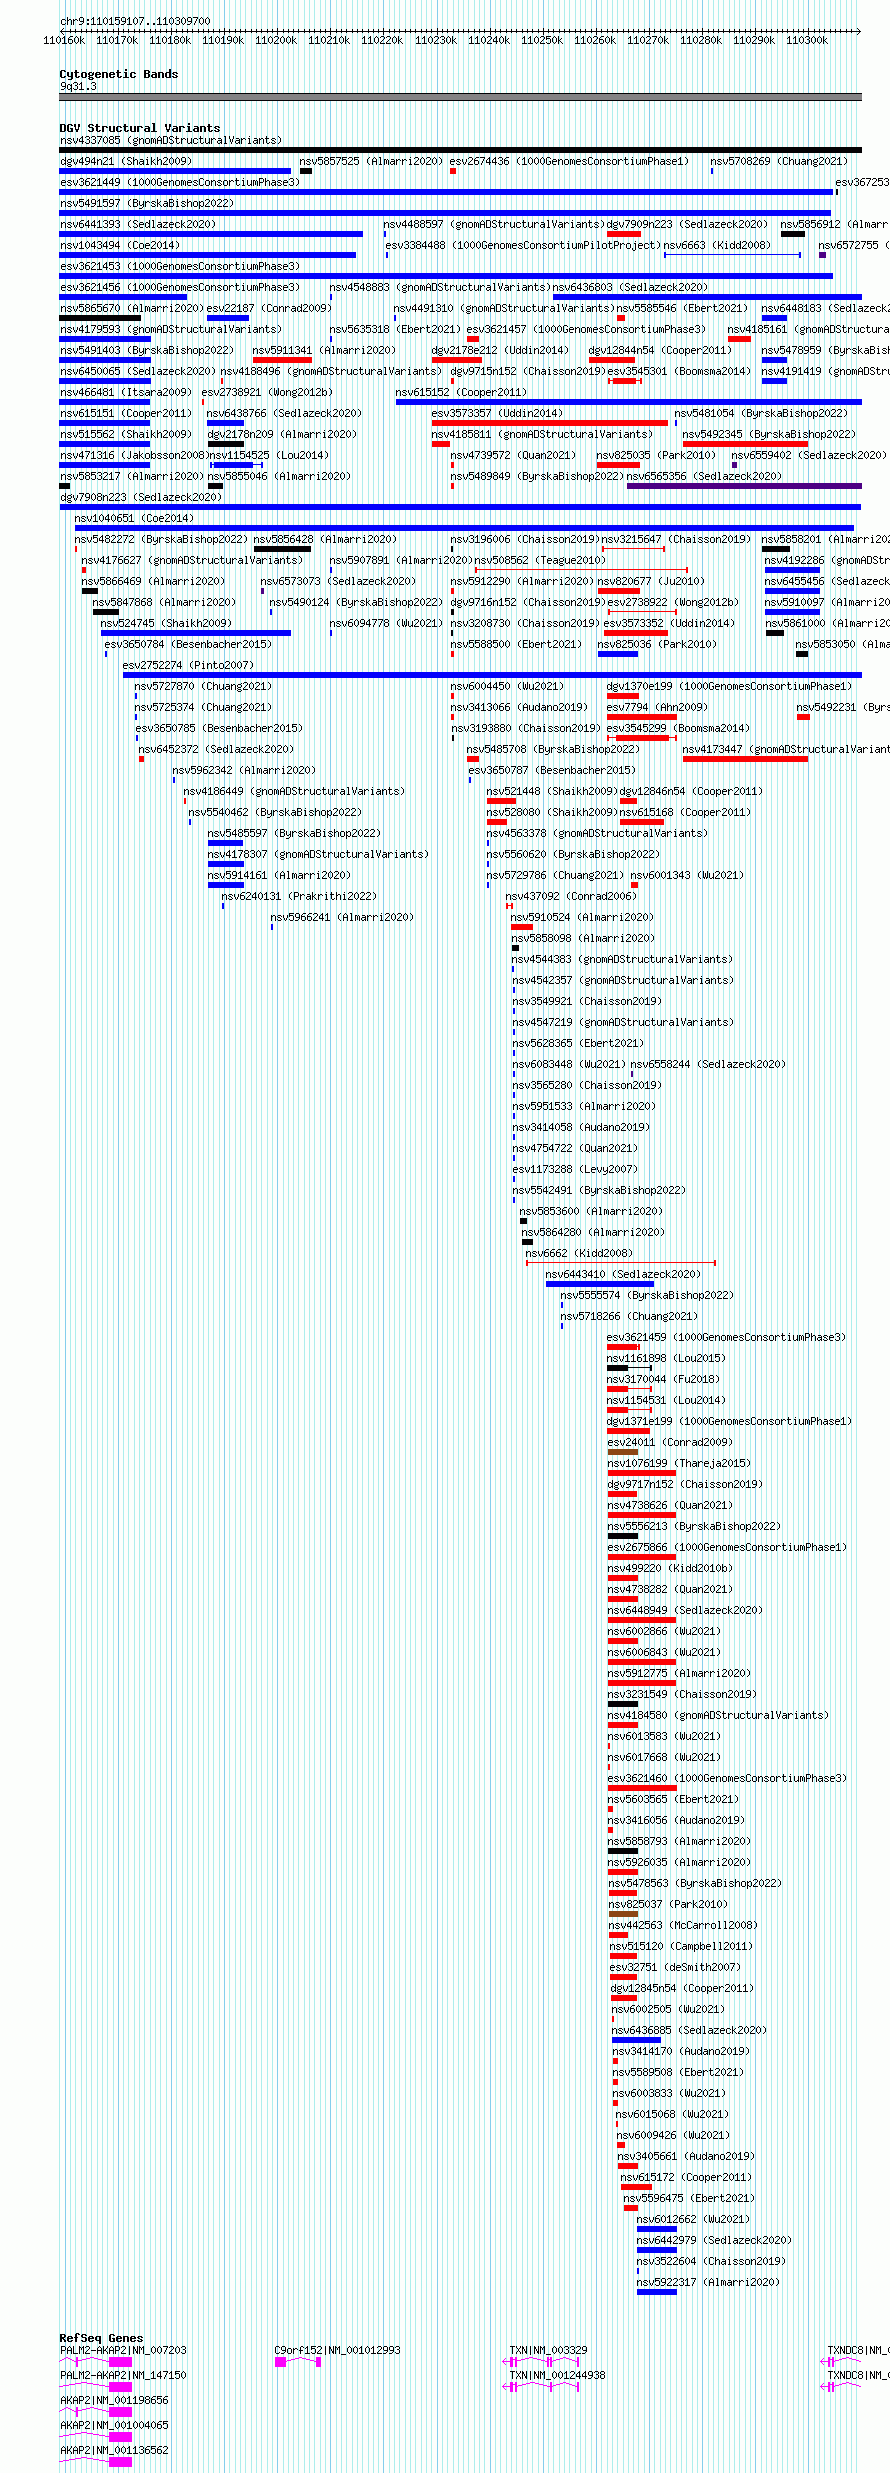This screenshot has width=890, height=2473.
Task: Click the nsv3414058 (Audano2019) entry
Action: click(x=581, y=1127)
